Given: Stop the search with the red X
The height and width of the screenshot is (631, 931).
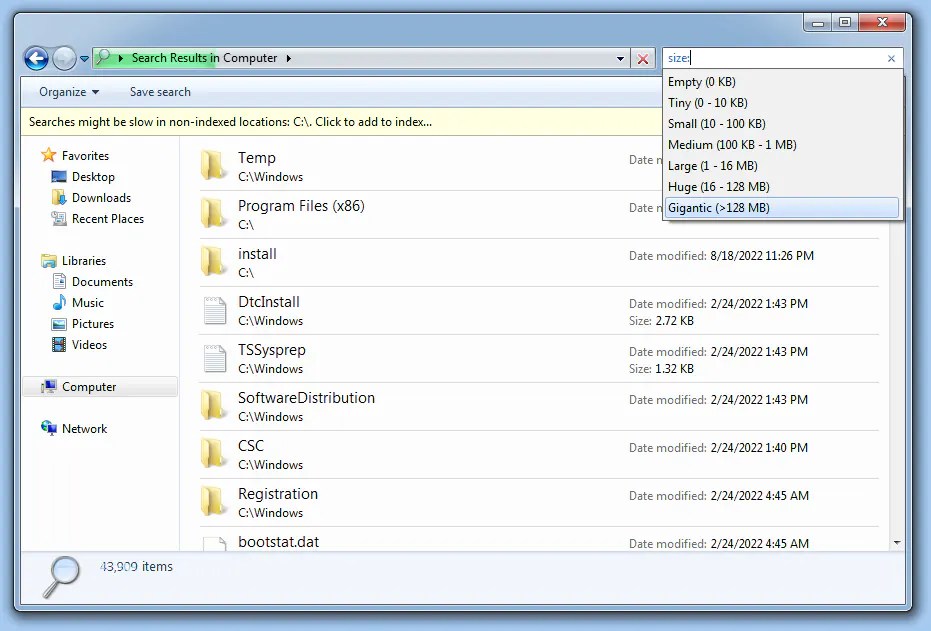Looking at the screenshot, I should pos(643,58).
